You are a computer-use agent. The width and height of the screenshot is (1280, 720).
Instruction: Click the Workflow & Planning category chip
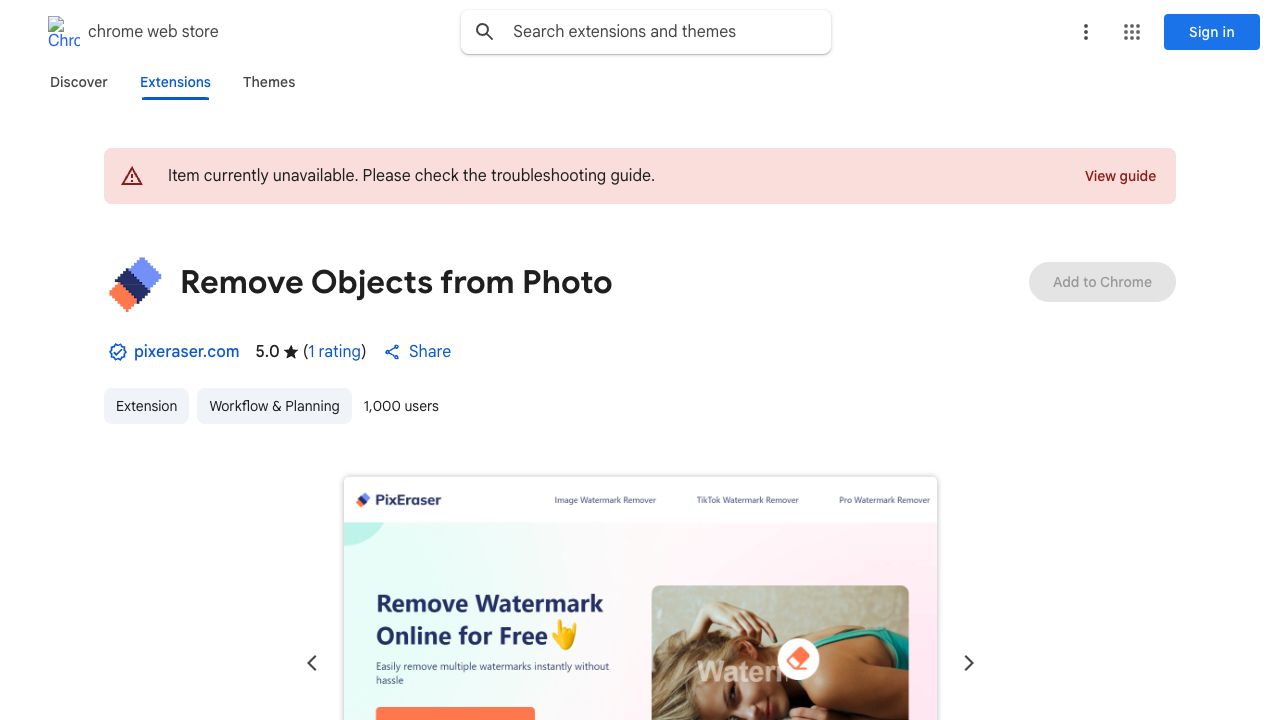click(274, 406)
